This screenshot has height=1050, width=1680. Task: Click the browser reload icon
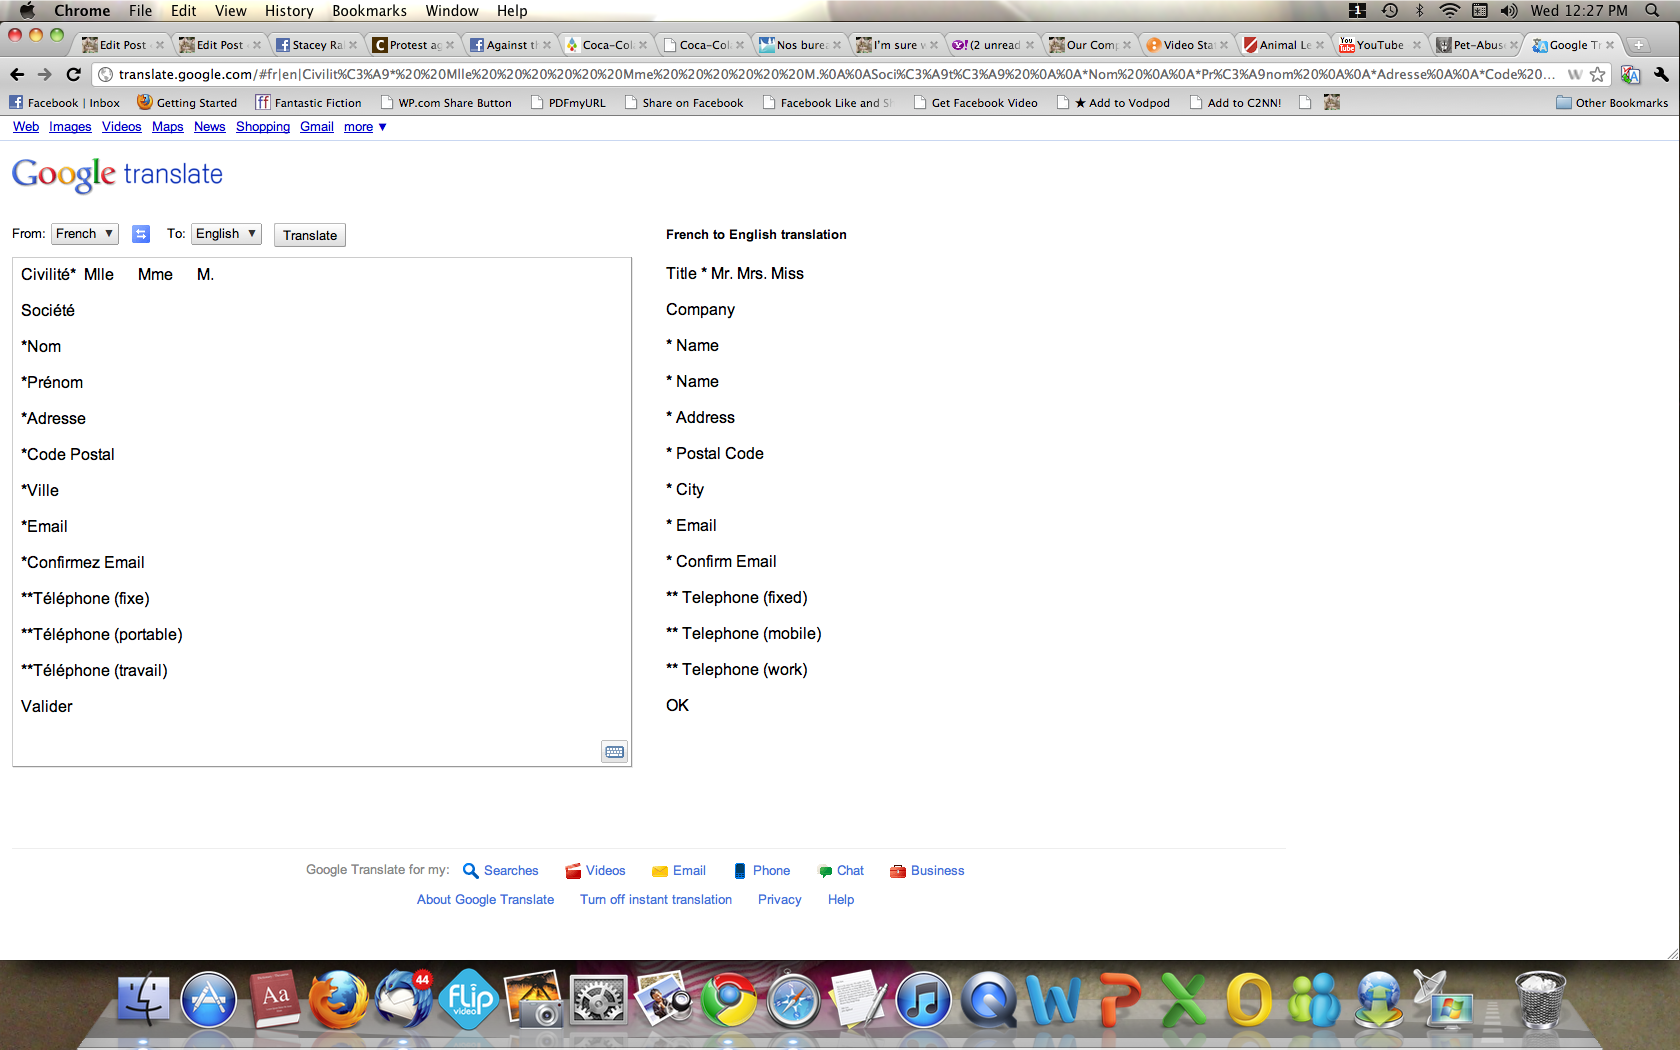[73, 74]
